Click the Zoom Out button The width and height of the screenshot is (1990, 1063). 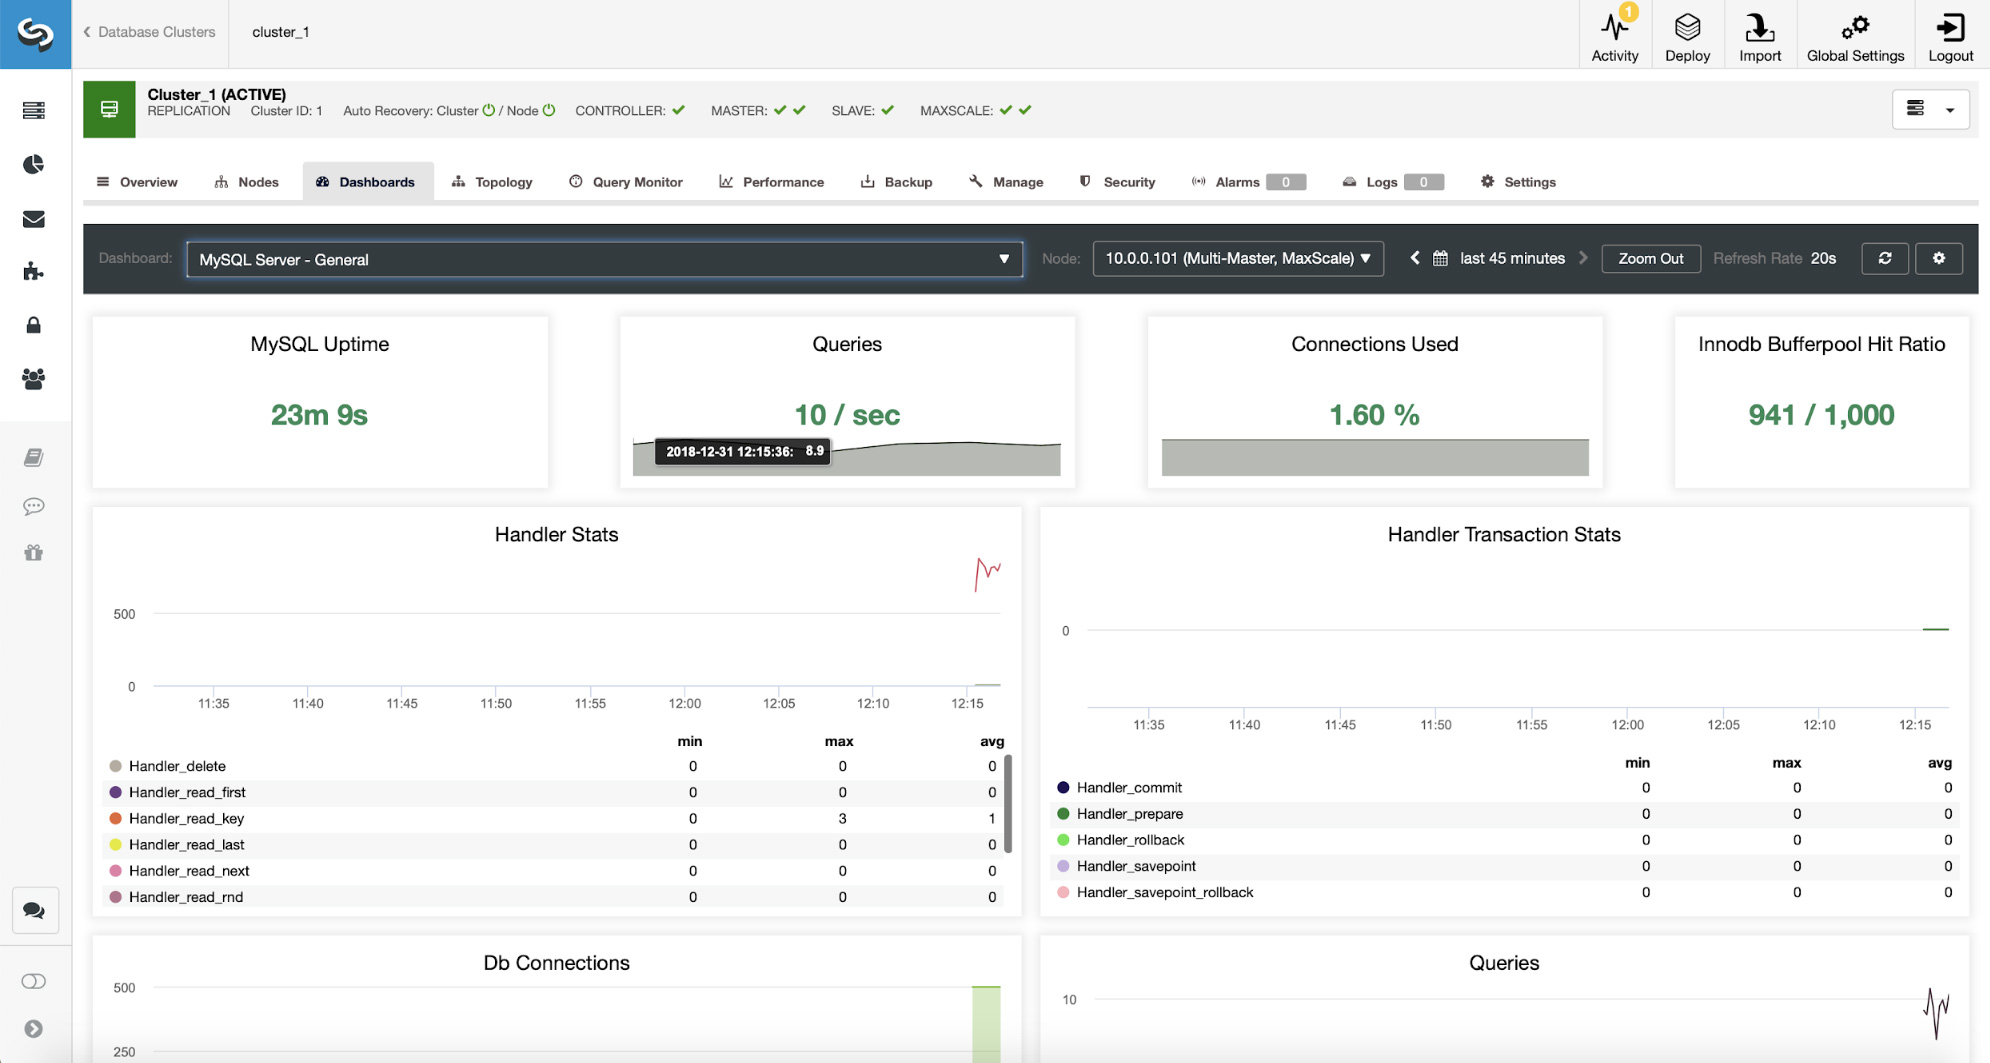pos(1650,258)
